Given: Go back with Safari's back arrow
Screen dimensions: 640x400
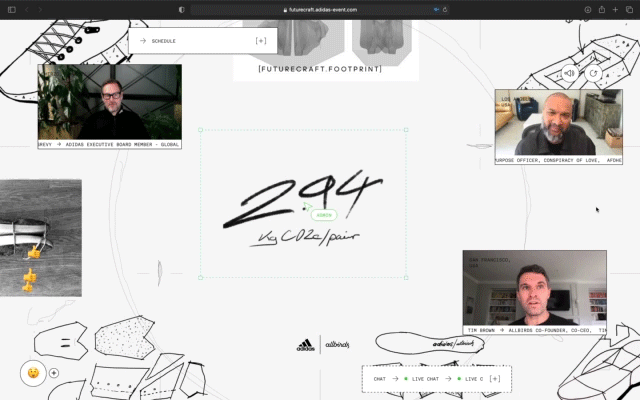Looking at the screenshot, I should coord(27,9).
